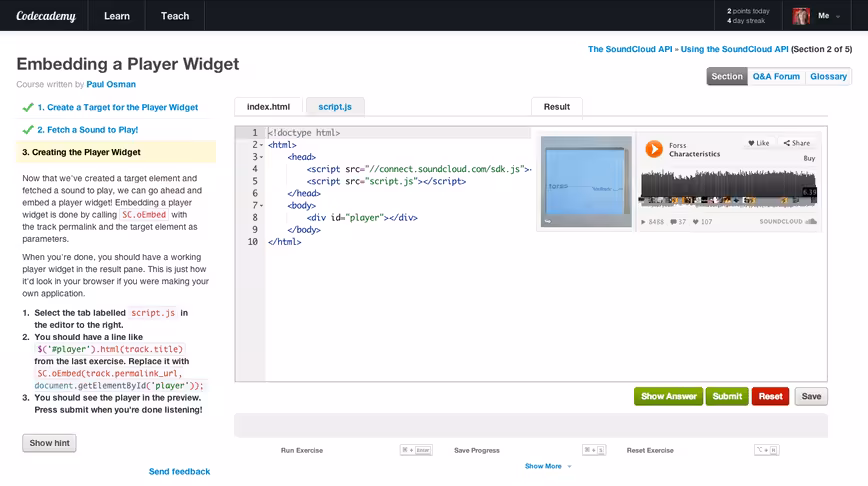Image resolution: width=868 pixels, height=486 pixels.
Task: Click the Show hint button
Action: pos(49,443)
